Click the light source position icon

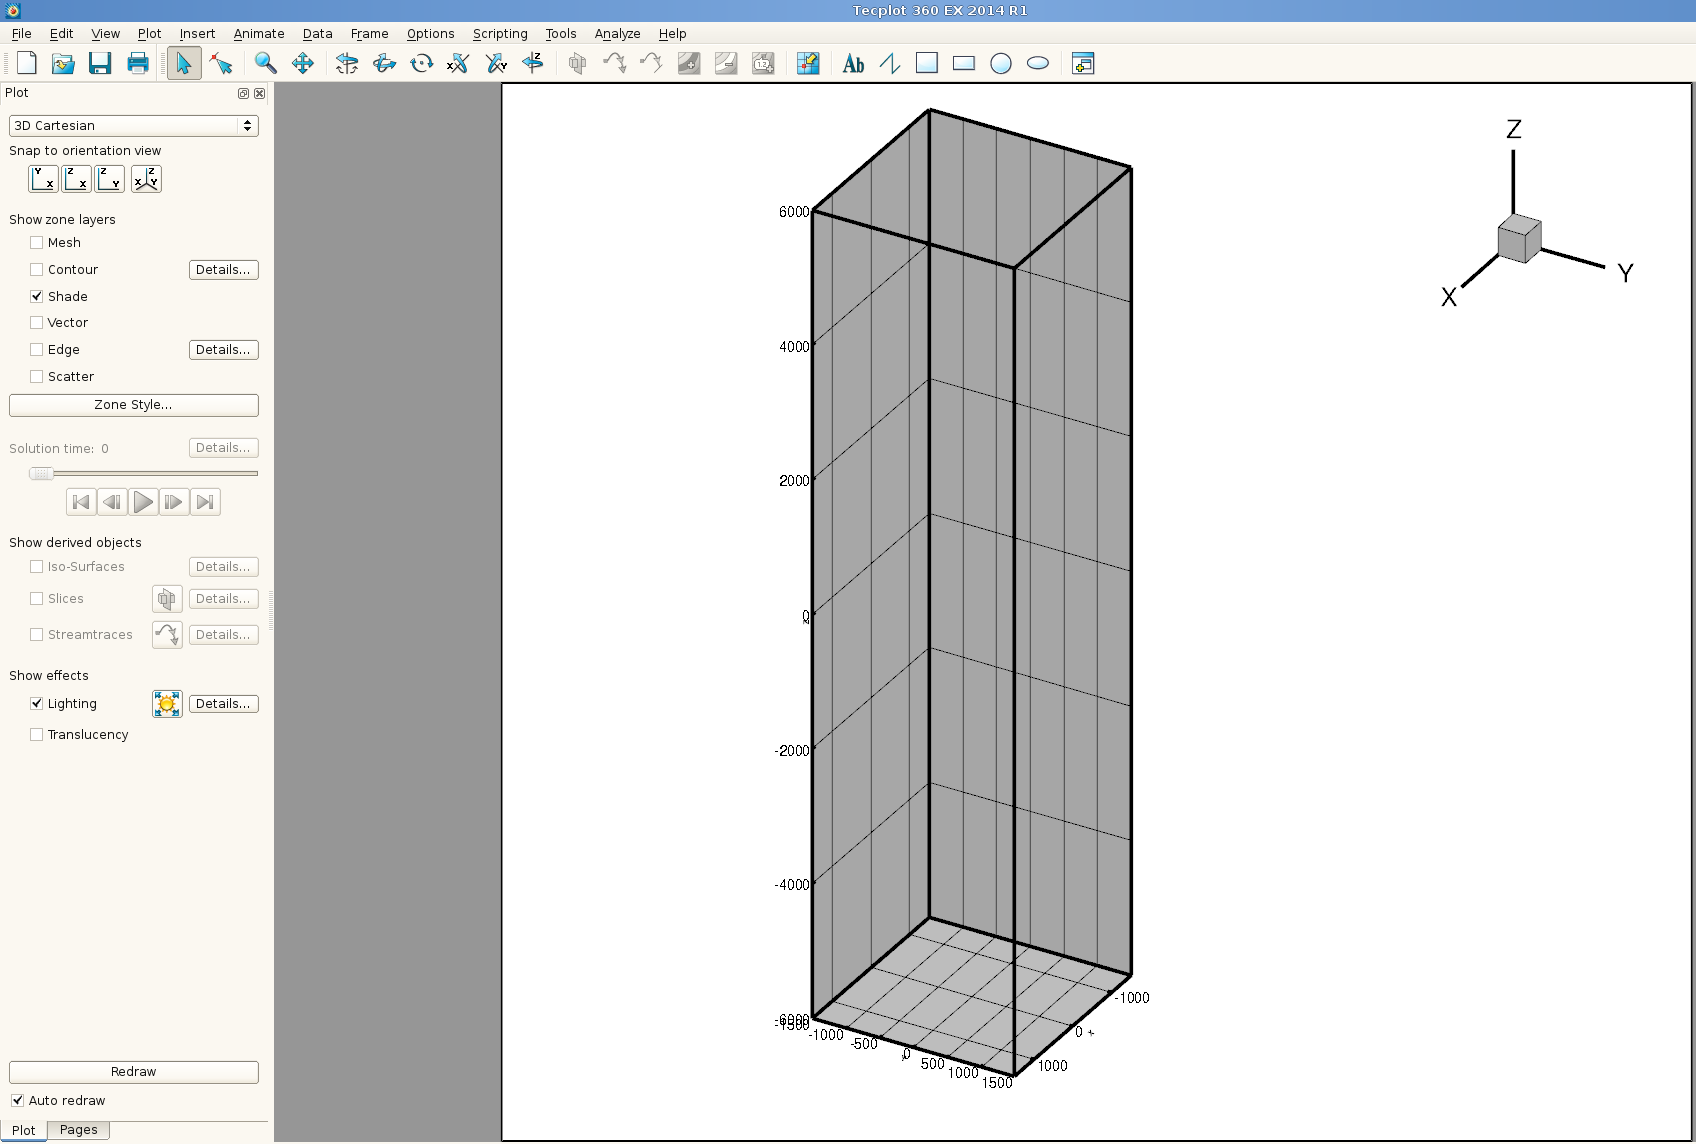coord(167,704)
